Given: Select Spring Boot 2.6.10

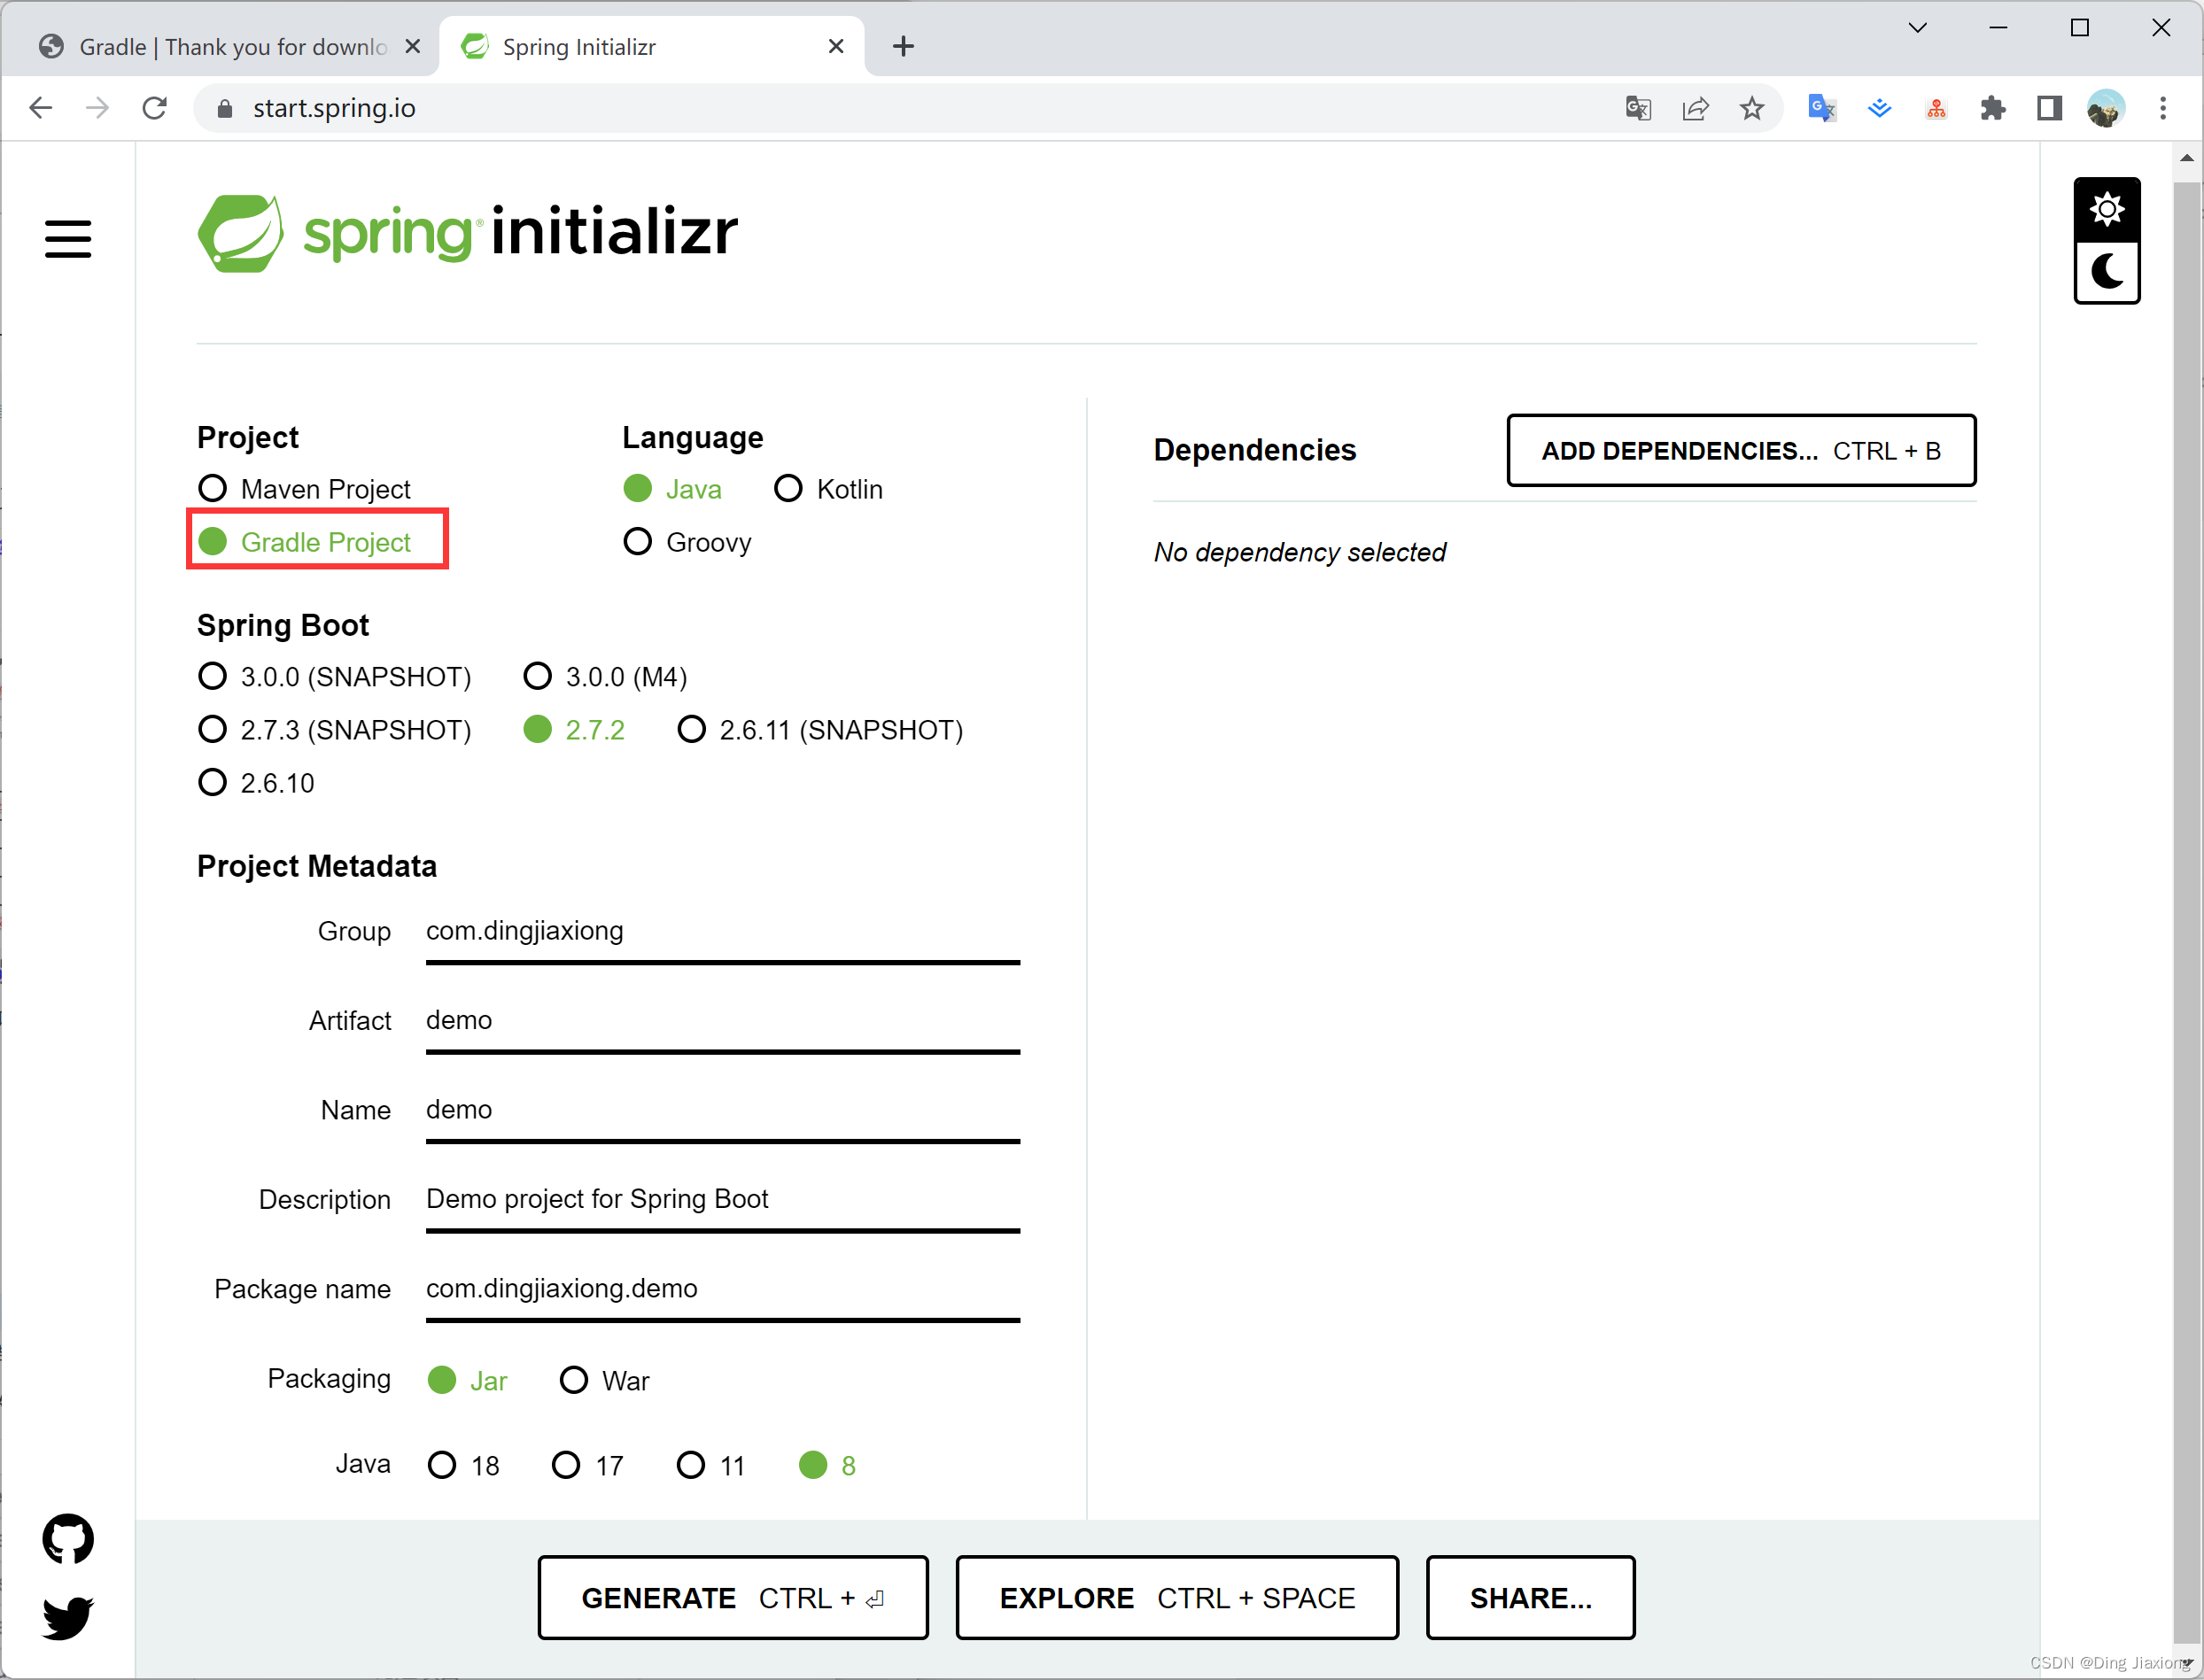Looking at the screenshot, I should pos(256,783).
